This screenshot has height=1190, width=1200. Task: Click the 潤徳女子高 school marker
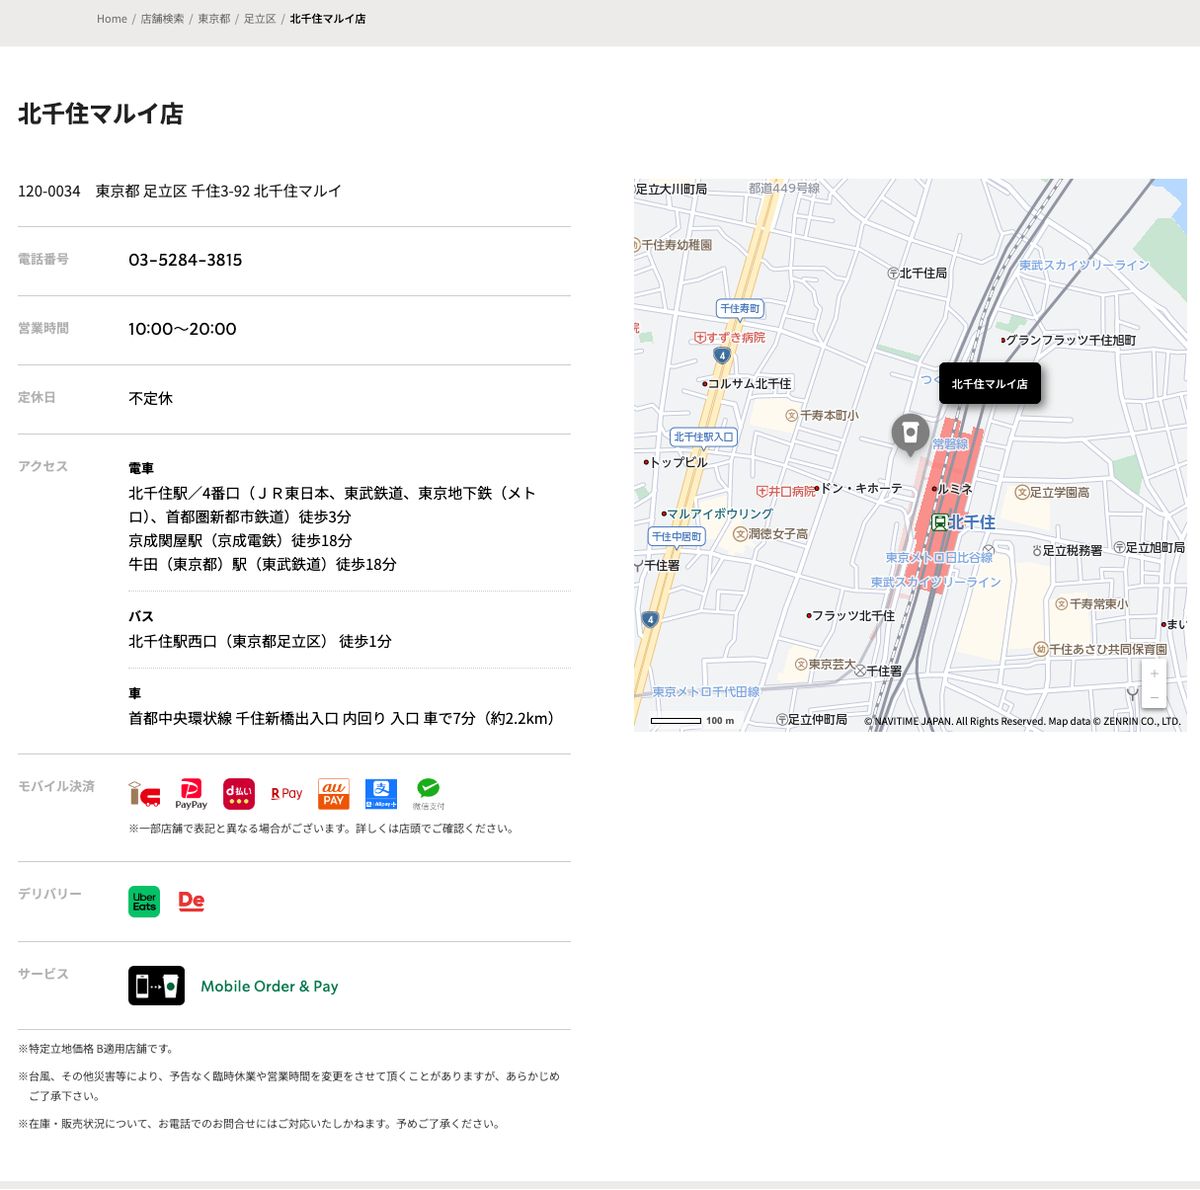740,534
